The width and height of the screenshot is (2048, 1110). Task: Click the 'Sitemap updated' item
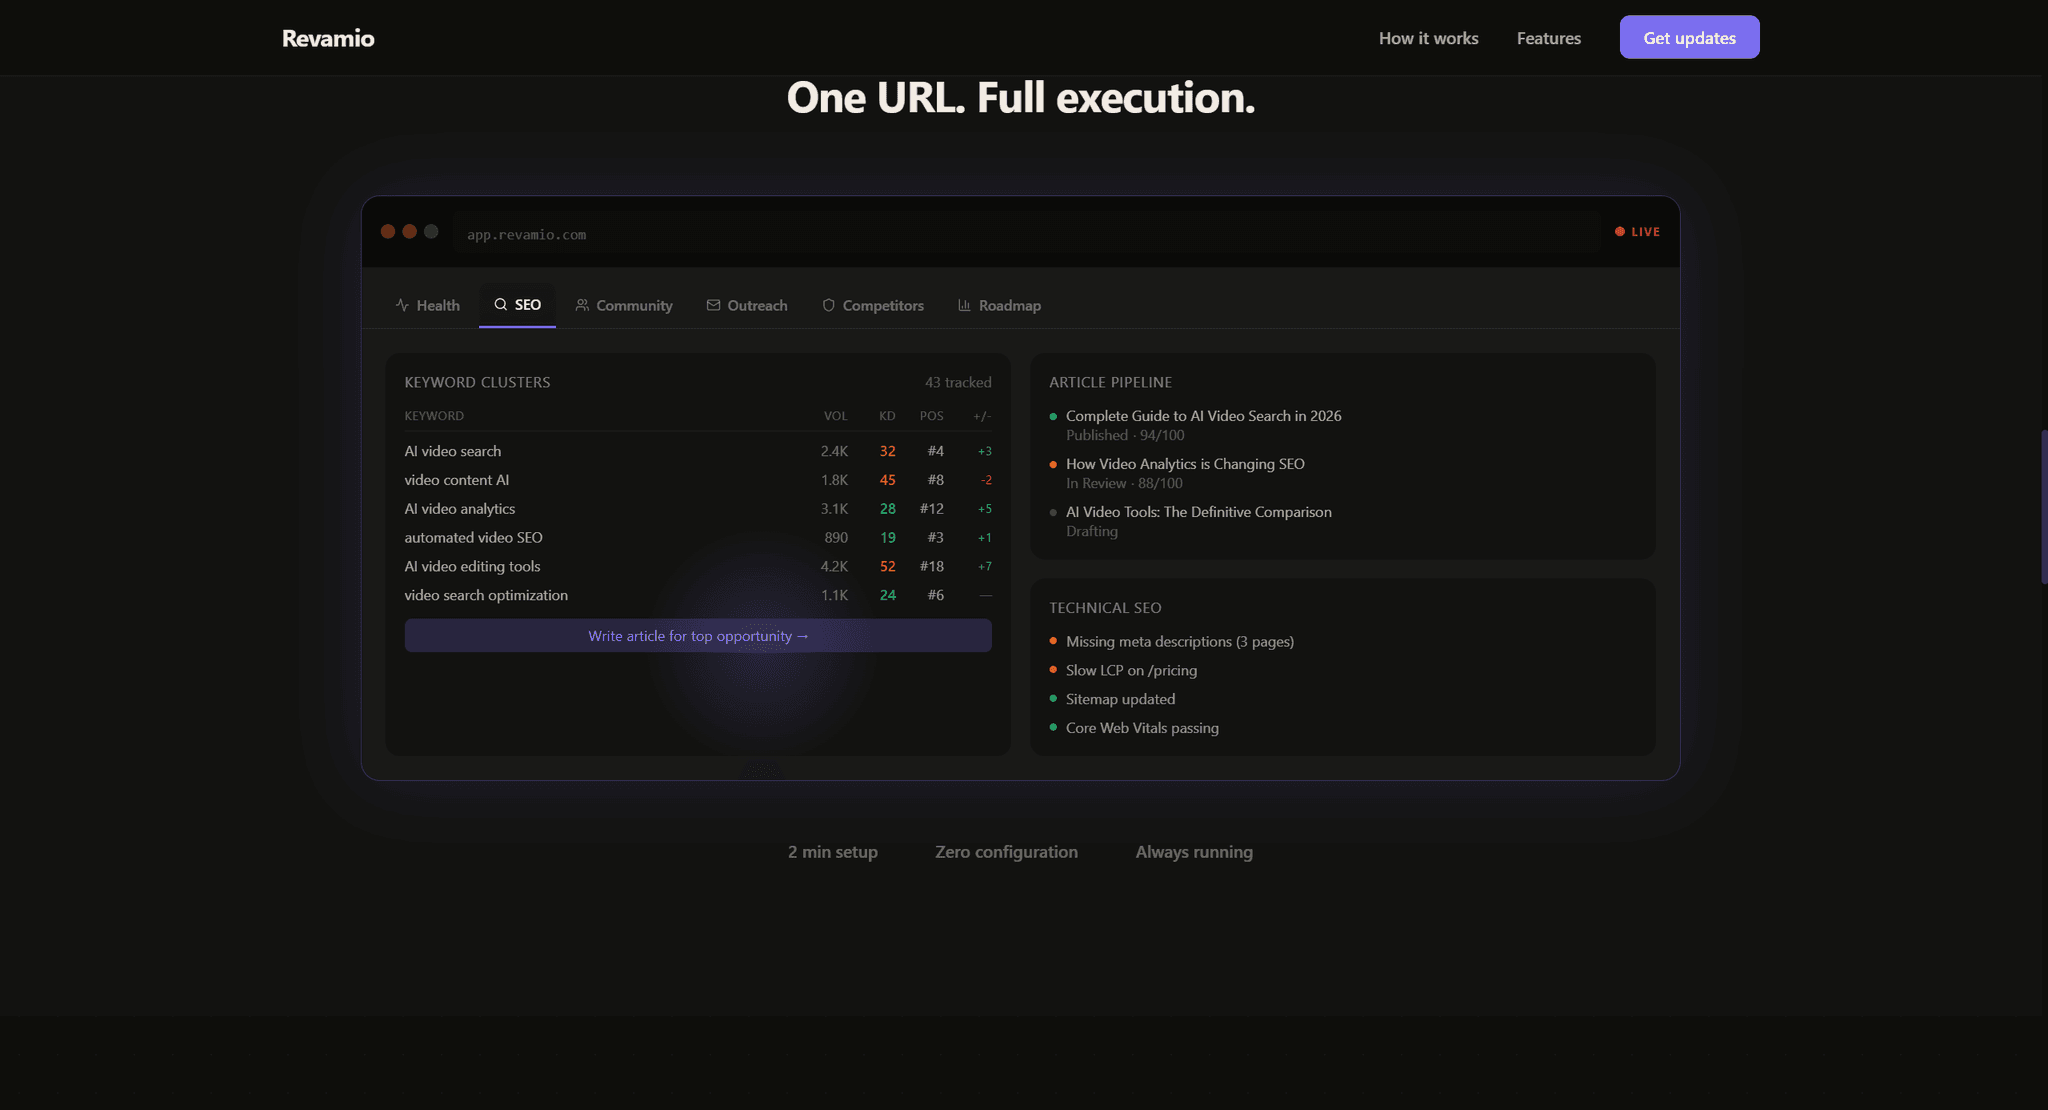pyautogui.click(x=1120, y=699)
